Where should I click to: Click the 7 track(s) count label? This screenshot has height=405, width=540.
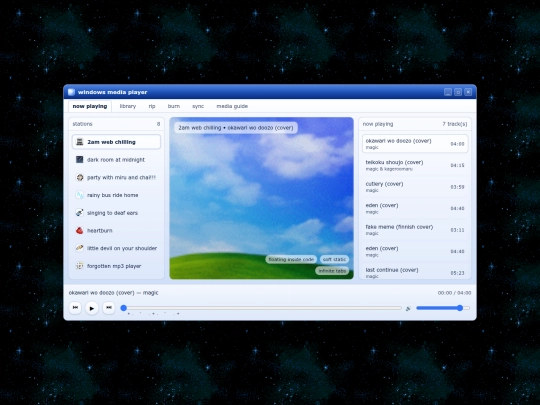(455, 124)
